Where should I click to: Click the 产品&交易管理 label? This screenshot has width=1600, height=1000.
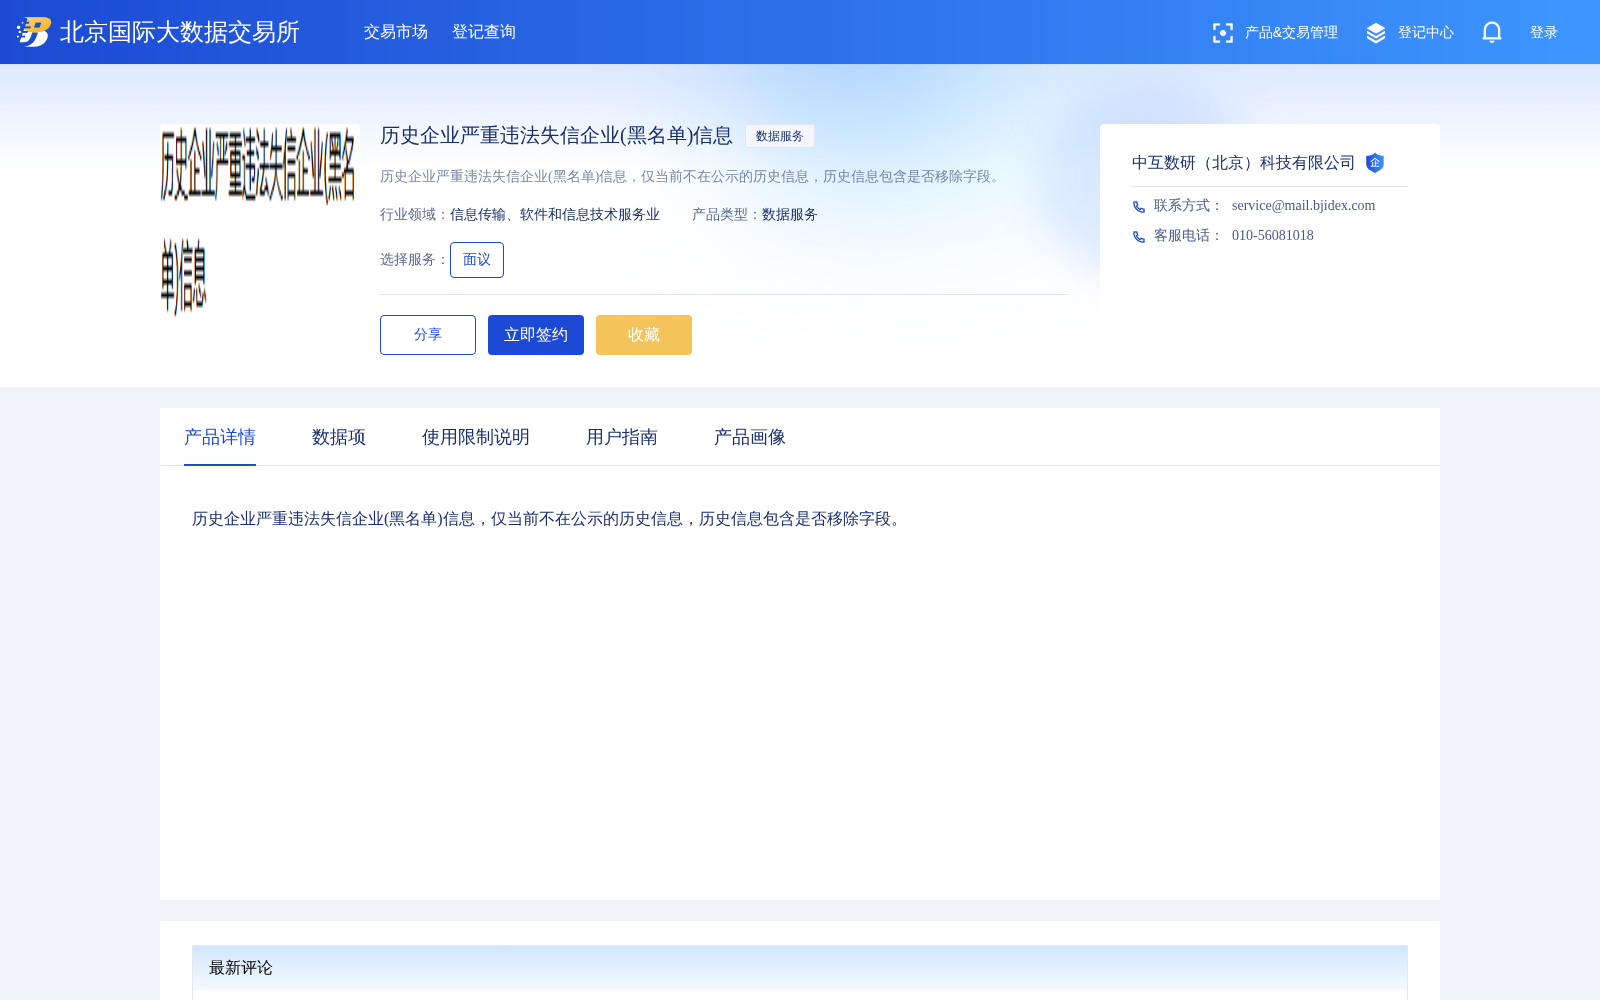(x=1291, y=33)
